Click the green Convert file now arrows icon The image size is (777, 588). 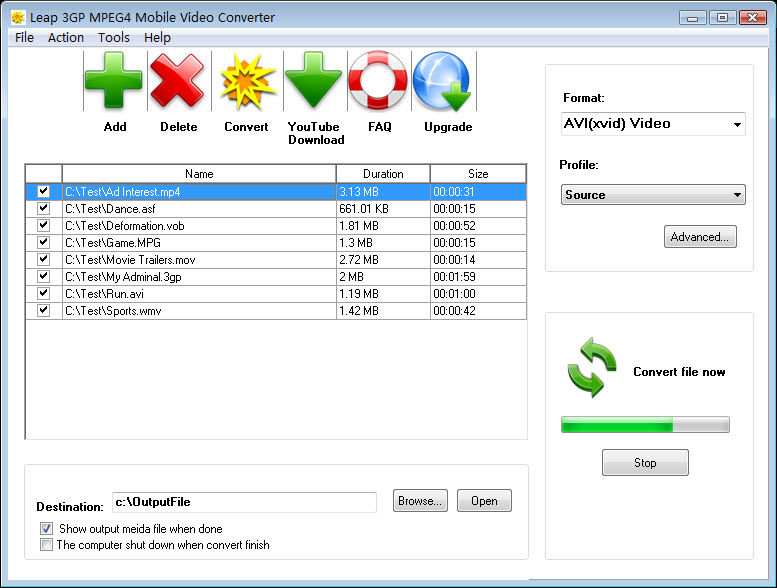click(x=592, y=368)
